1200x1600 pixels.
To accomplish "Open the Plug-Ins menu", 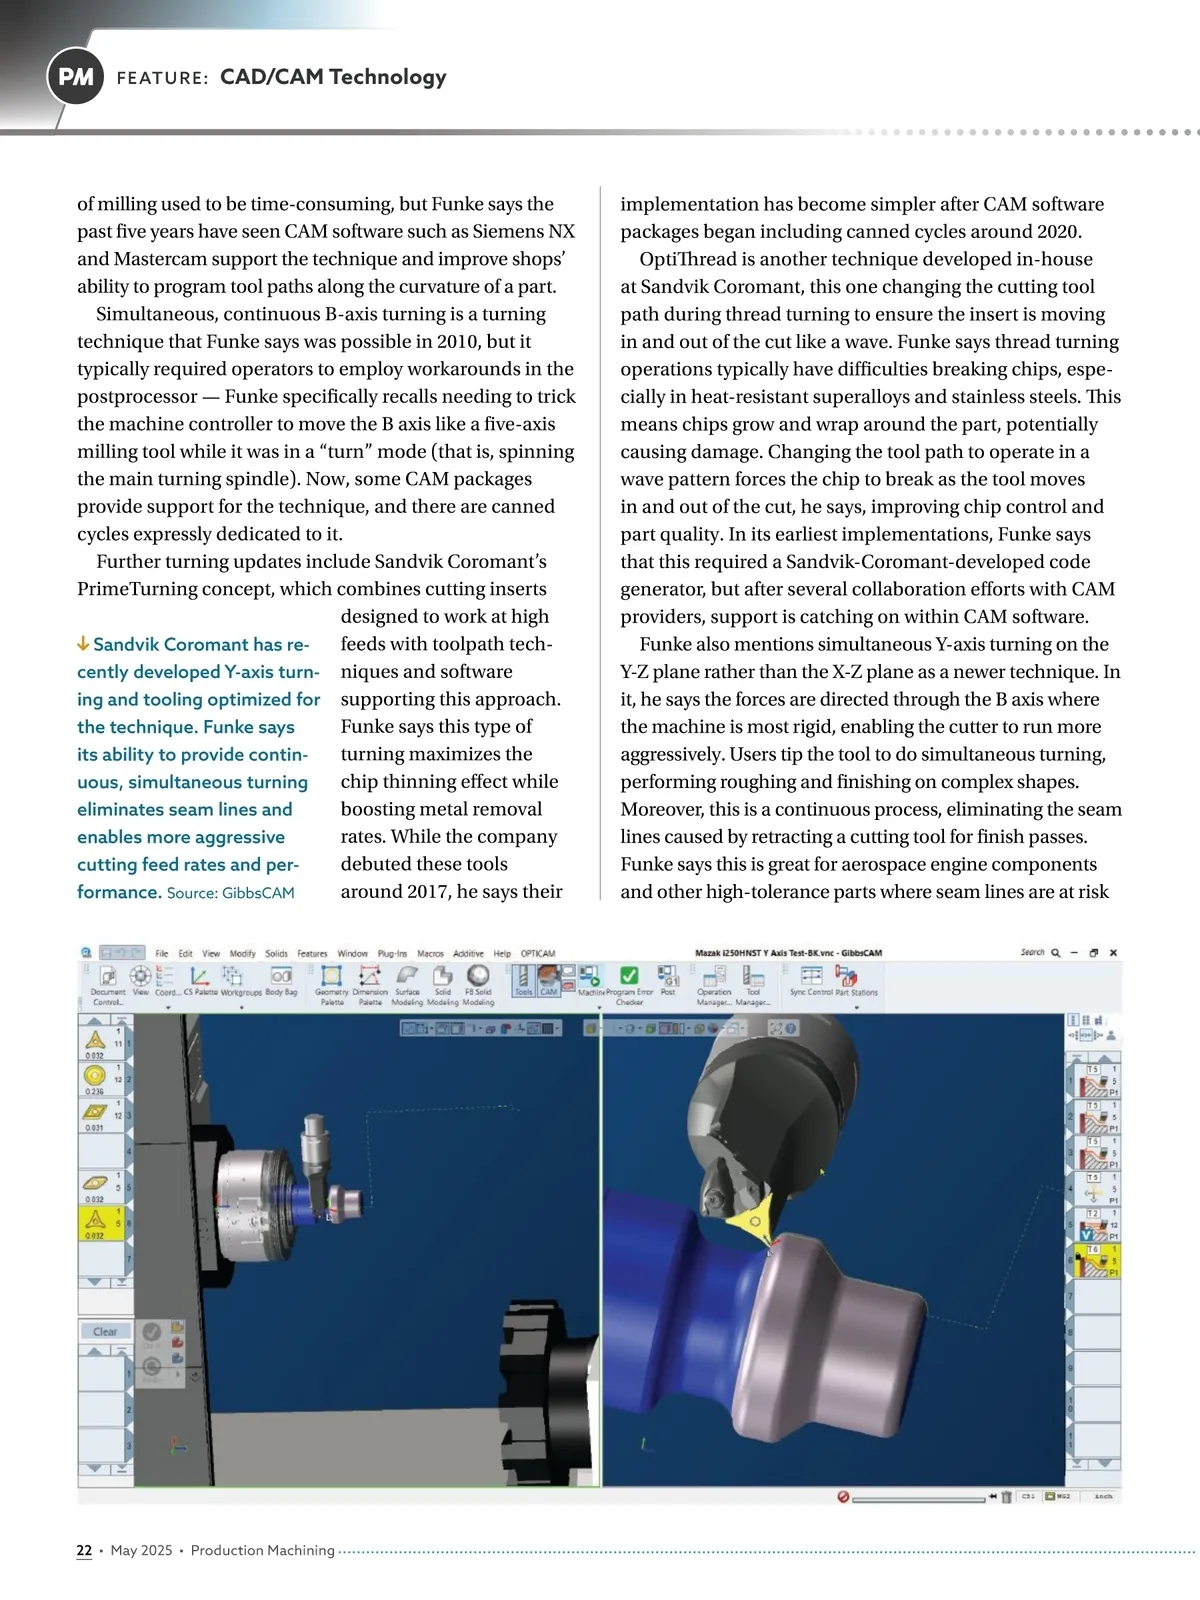I will 392,954.
